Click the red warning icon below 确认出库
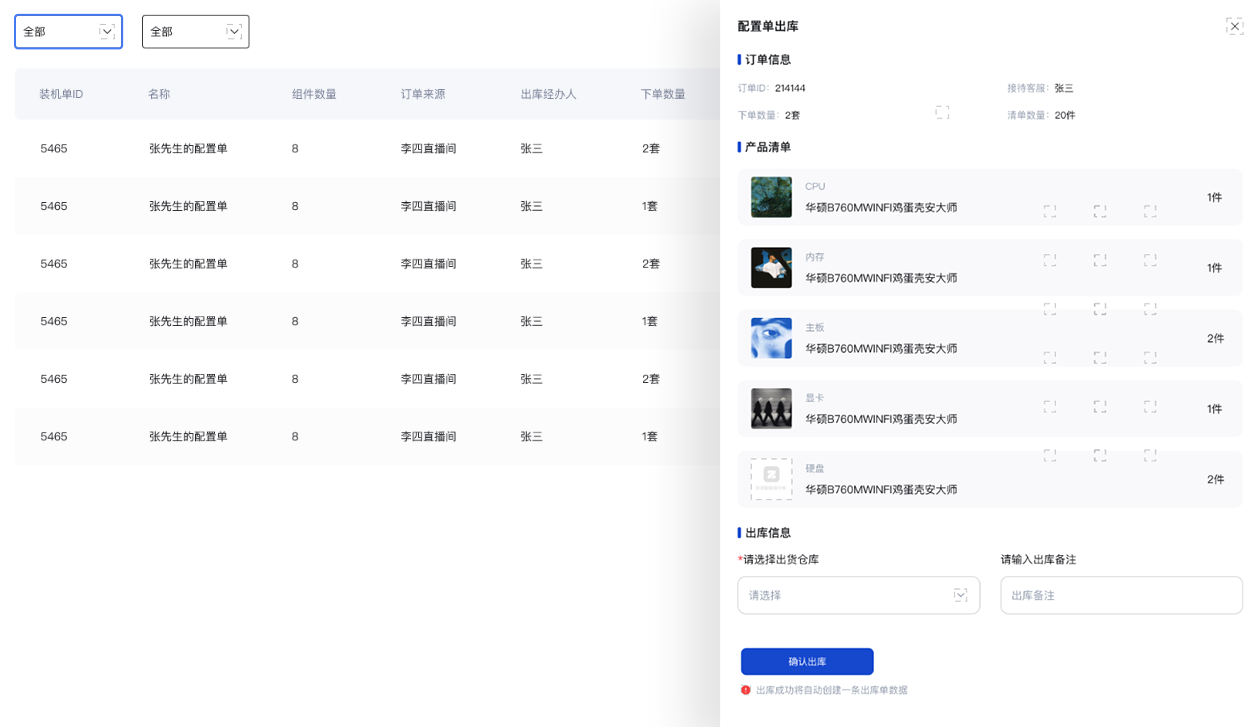The width and height of the screenshot is (1259, 727). pyautogui.click(x=746, y=690)
